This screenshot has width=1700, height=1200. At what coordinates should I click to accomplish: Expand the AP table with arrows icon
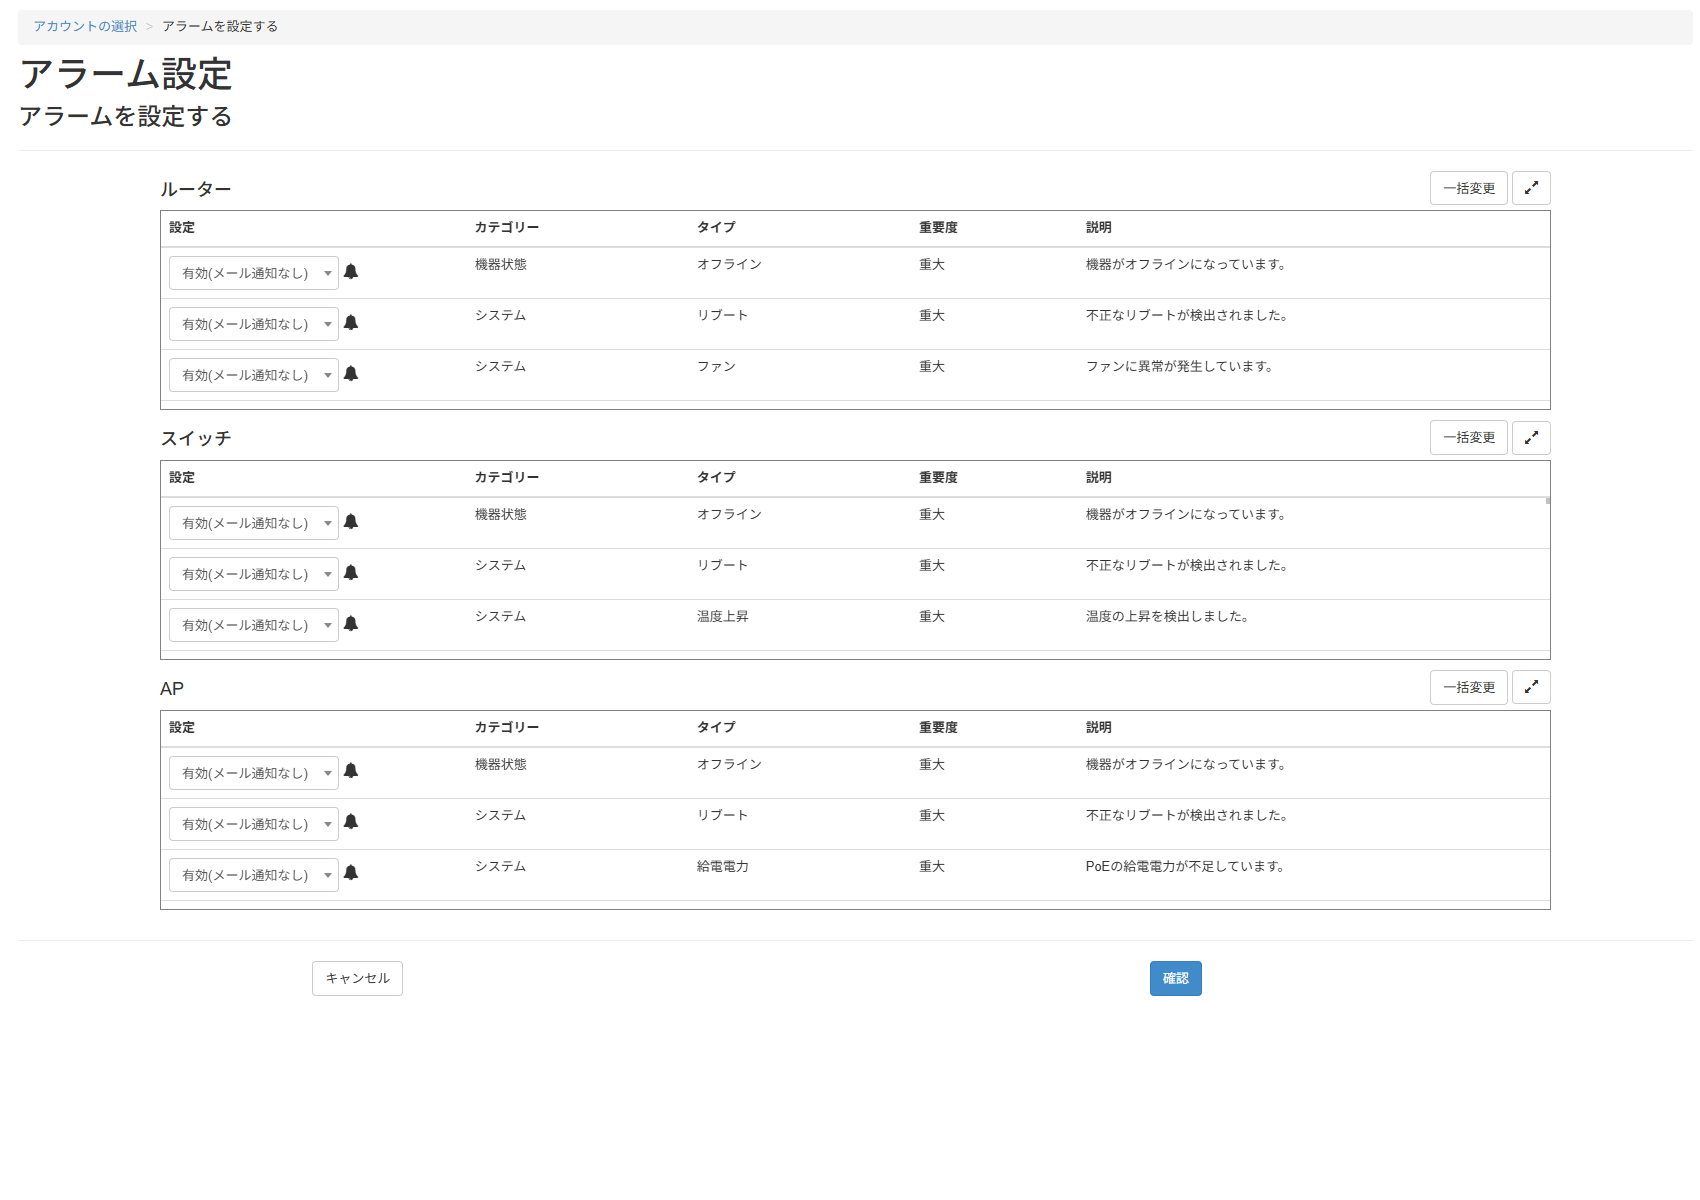click(1530, 688)
